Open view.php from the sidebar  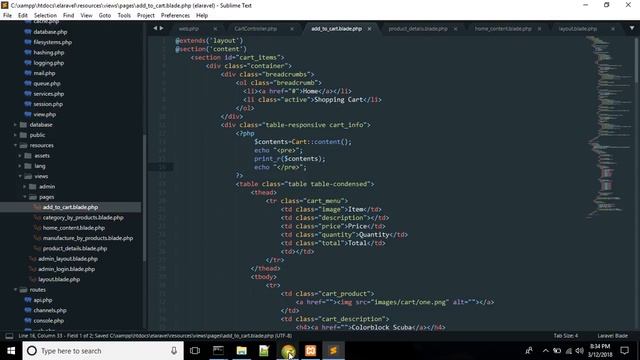pyautogui.click(x=44, y=114)
